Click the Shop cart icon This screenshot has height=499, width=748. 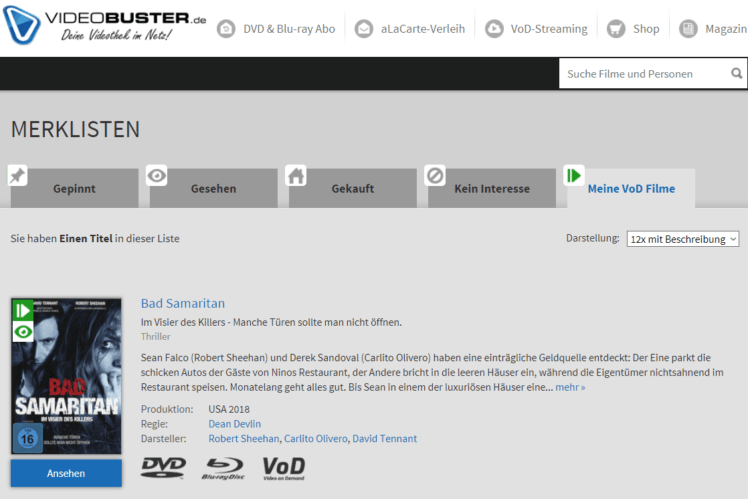point(616,29)
